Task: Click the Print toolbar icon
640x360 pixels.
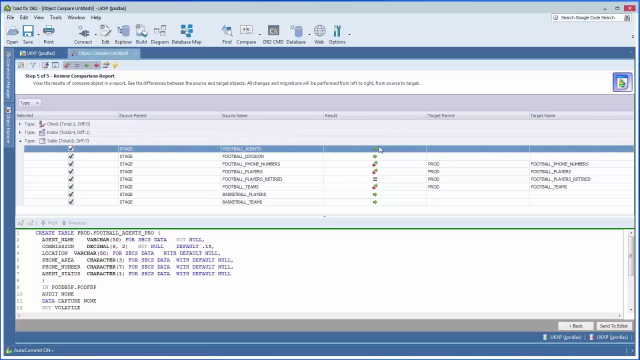Action: pyautogui.click(x=49, y=34)
